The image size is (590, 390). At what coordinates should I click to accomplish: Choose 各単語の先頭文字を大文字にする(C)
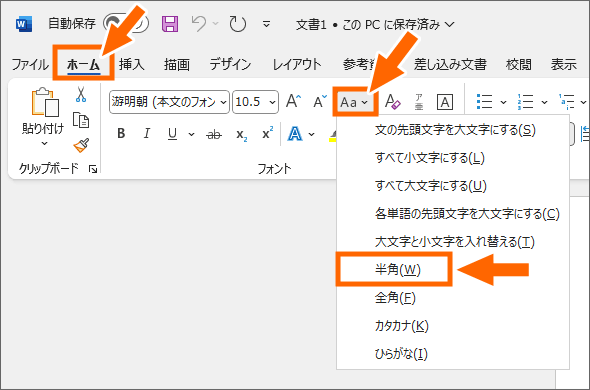[453, 214]
